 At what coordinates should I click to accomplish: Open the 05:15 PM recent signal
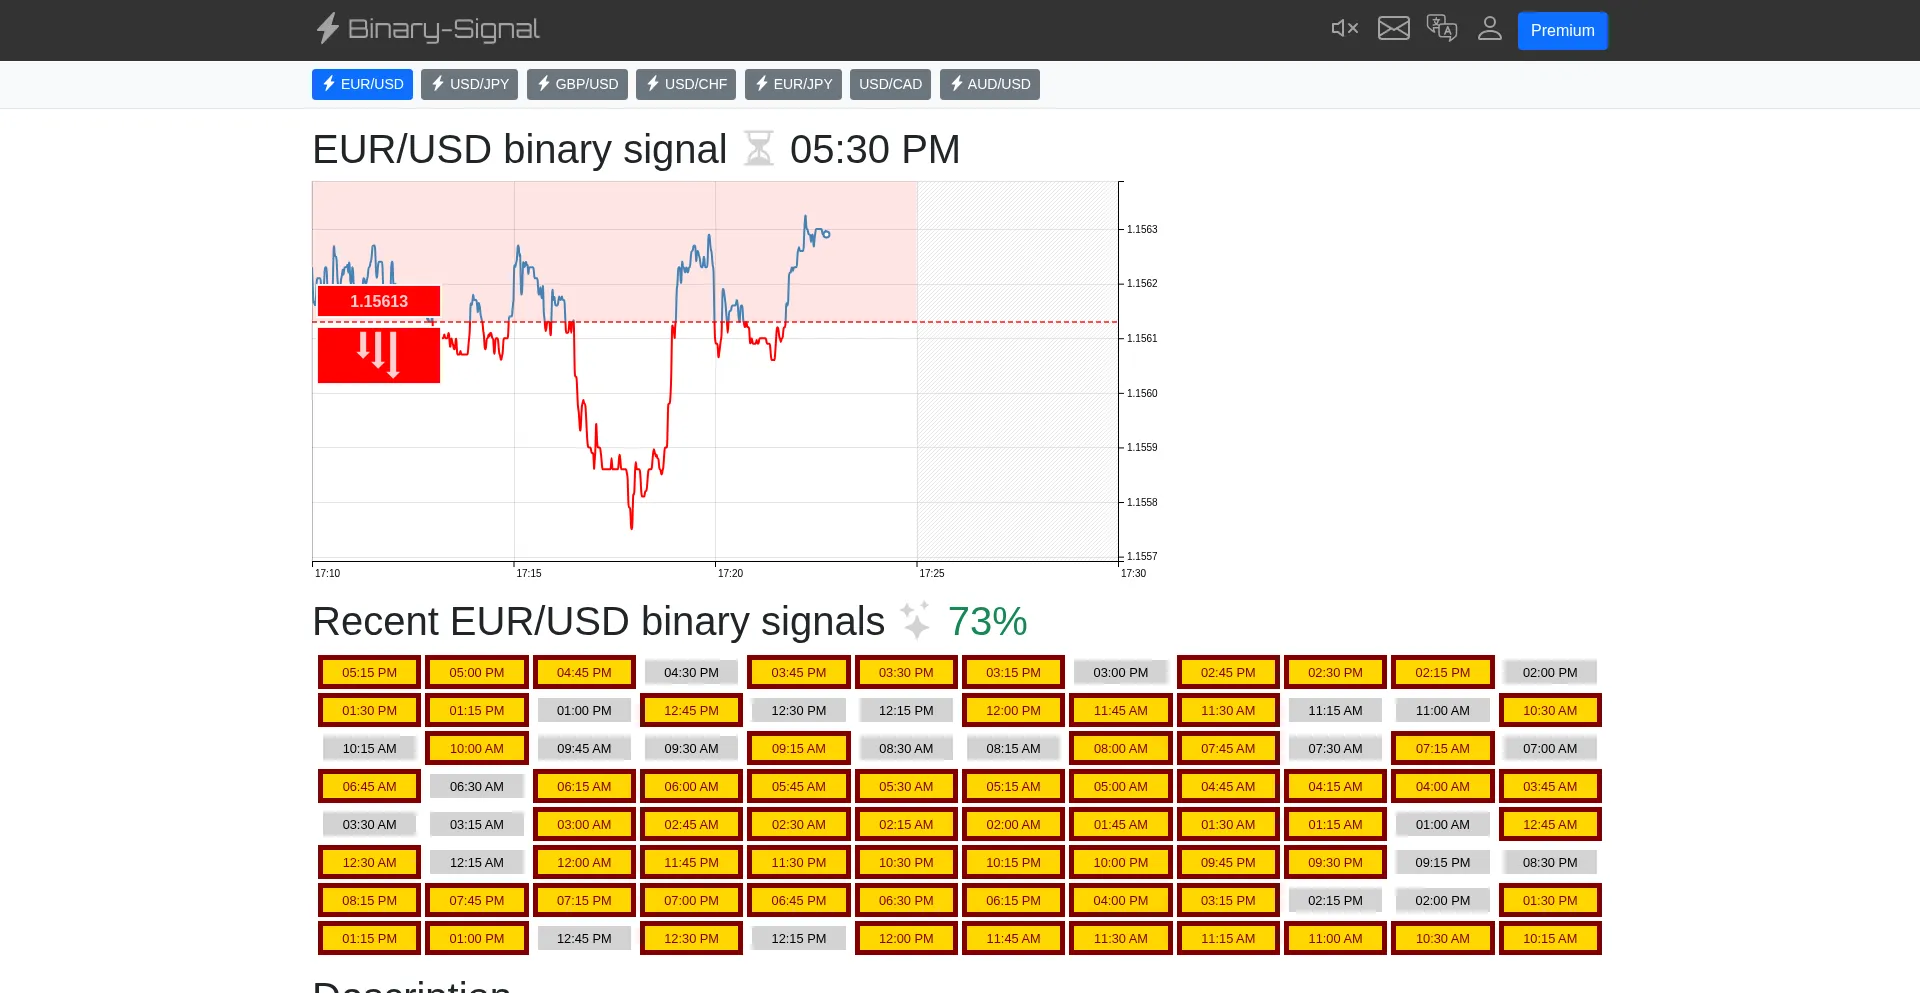click(x=369, y=673)
